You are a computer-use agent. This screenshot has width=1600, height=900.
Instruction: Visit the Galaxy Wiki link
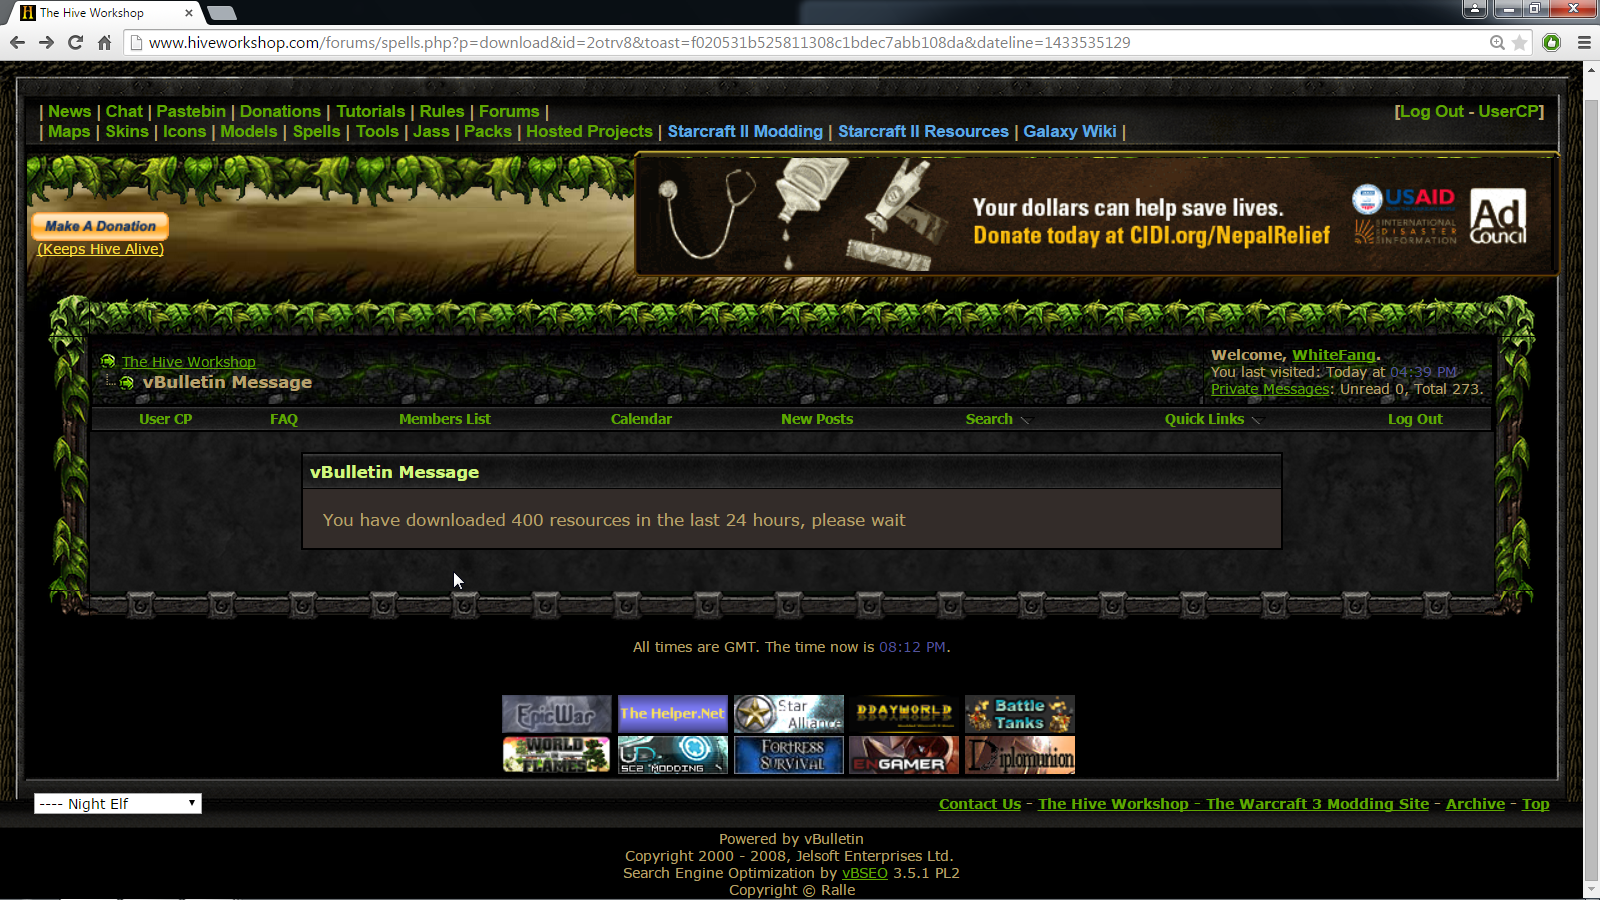tap(1070, 131)
